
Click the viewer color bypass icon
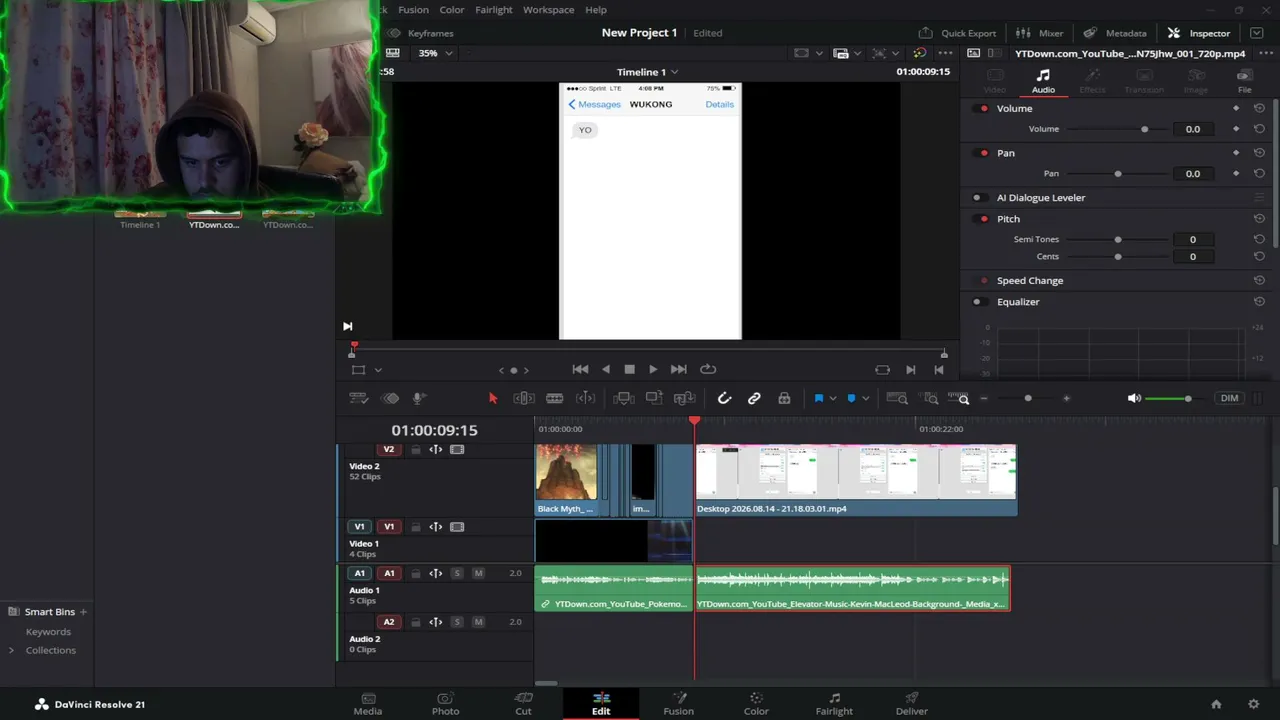[x=919, y=53]
